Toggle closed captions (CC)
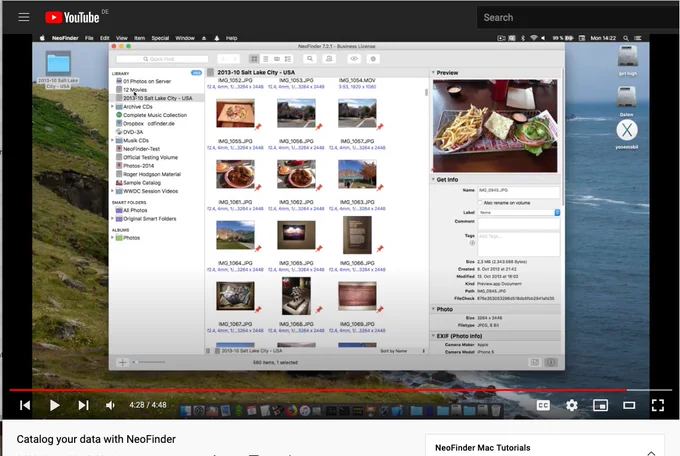The height and width of the screenshot is (456, 680). click(543, 405)
